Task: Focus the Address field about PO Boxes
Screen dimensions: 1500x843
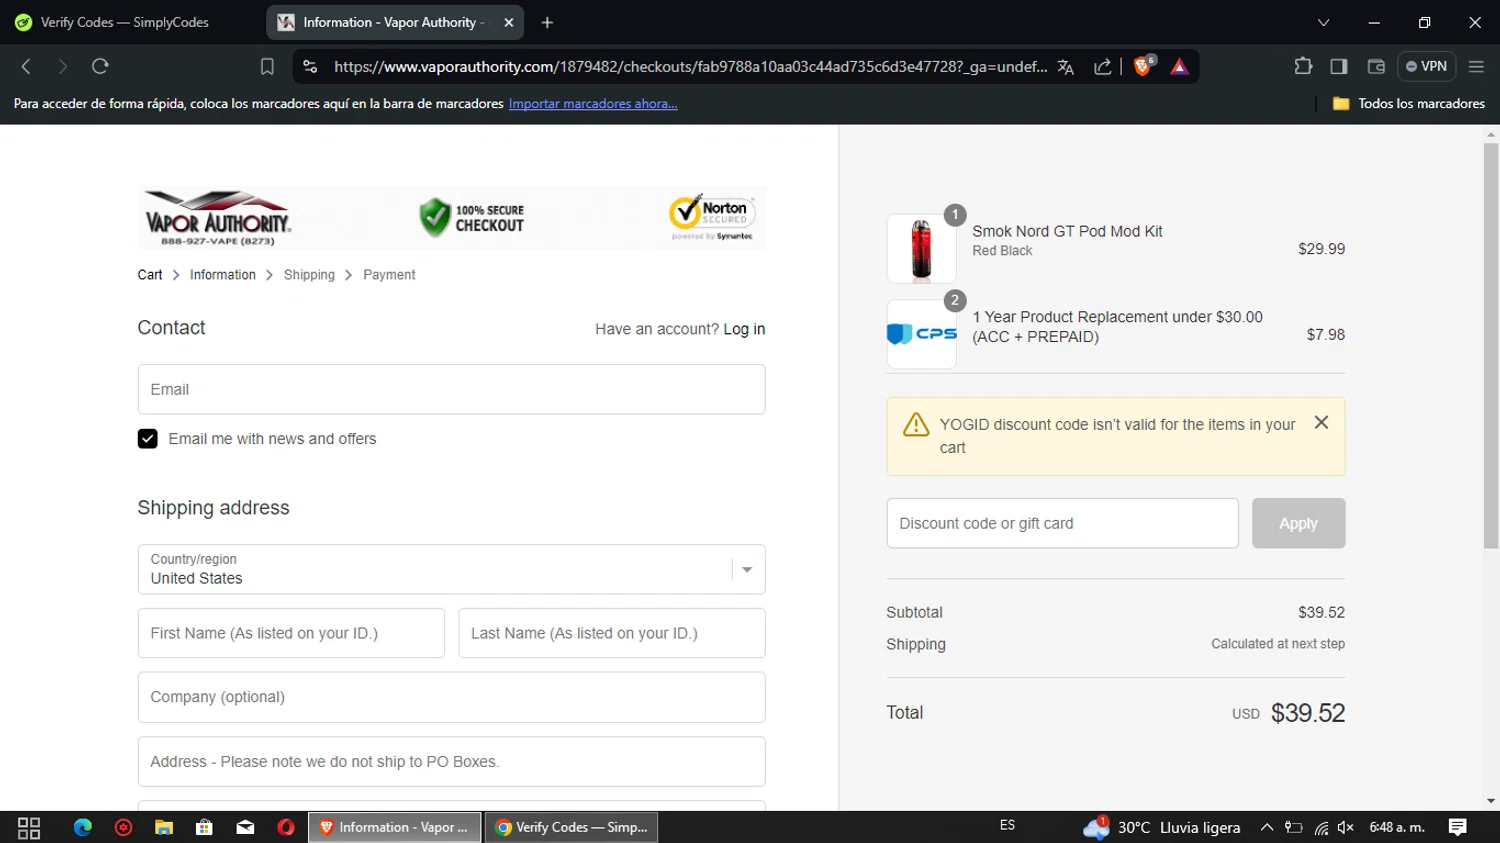Action: [451, 762]
